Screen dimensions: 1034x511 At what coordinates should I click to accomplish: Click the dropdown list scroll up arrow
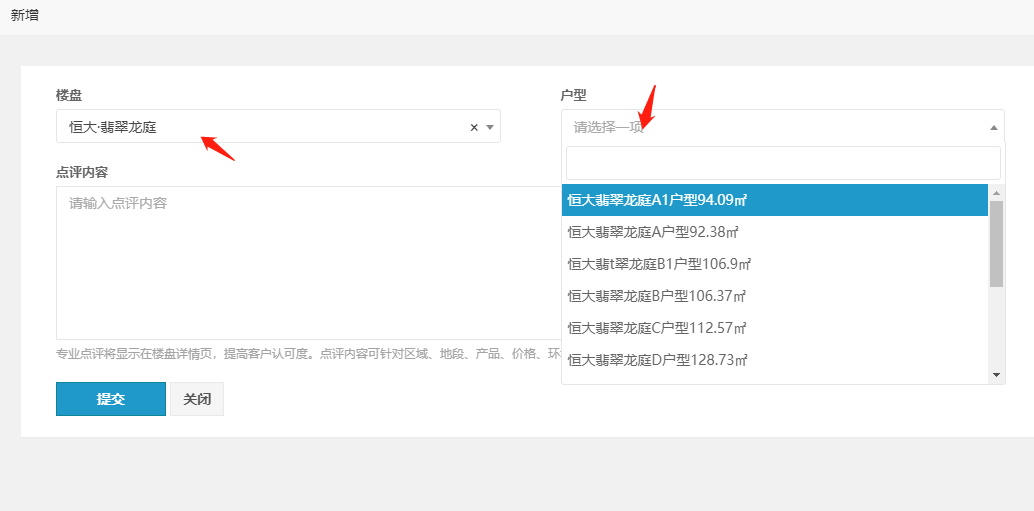pos(996,193)
